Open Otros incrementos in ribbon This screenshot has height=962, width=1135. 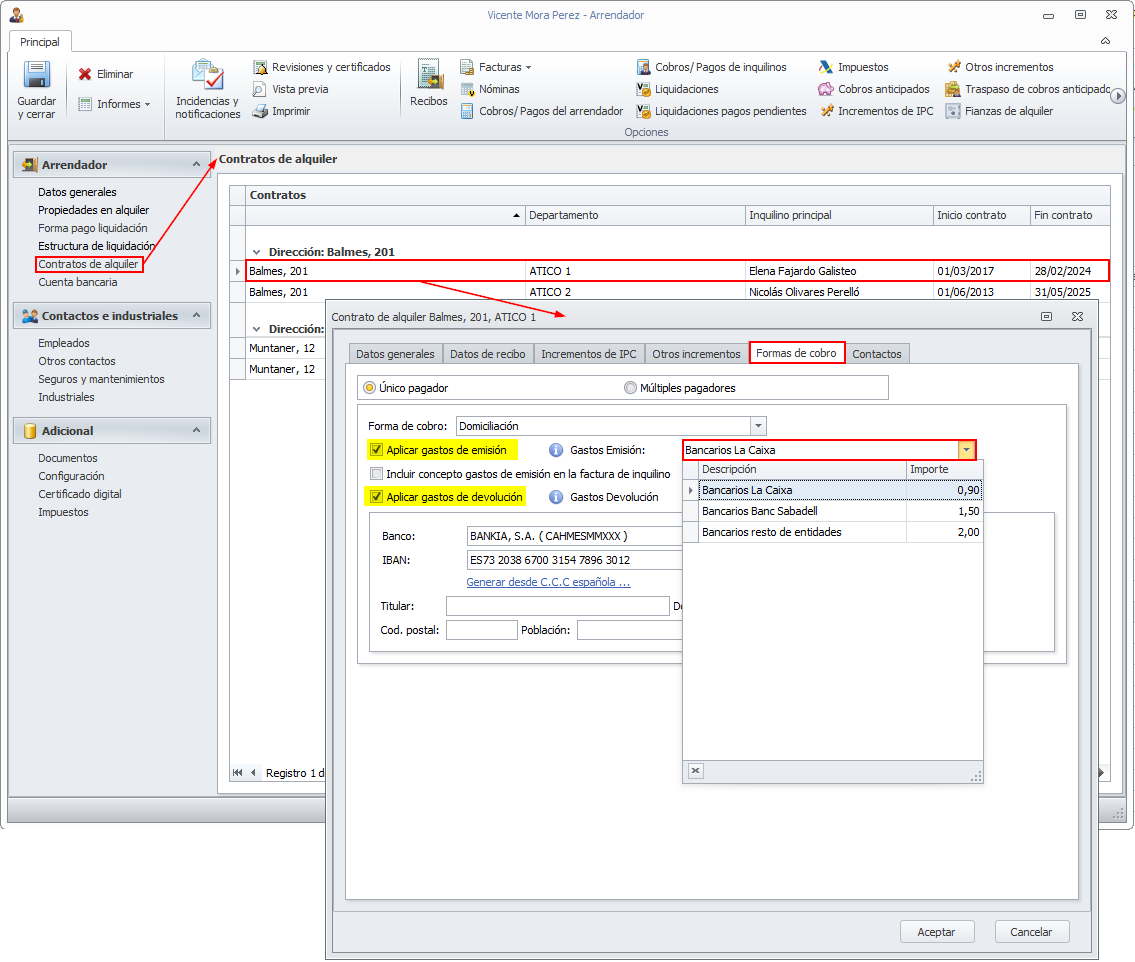(x=1000, y=67)
